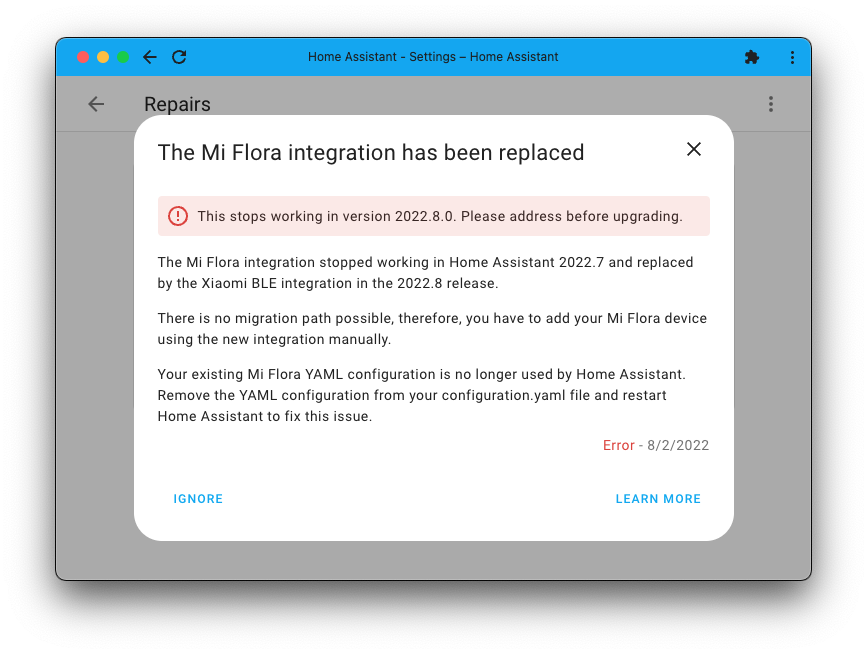Reload the Home Assistant page

point(179,57)
